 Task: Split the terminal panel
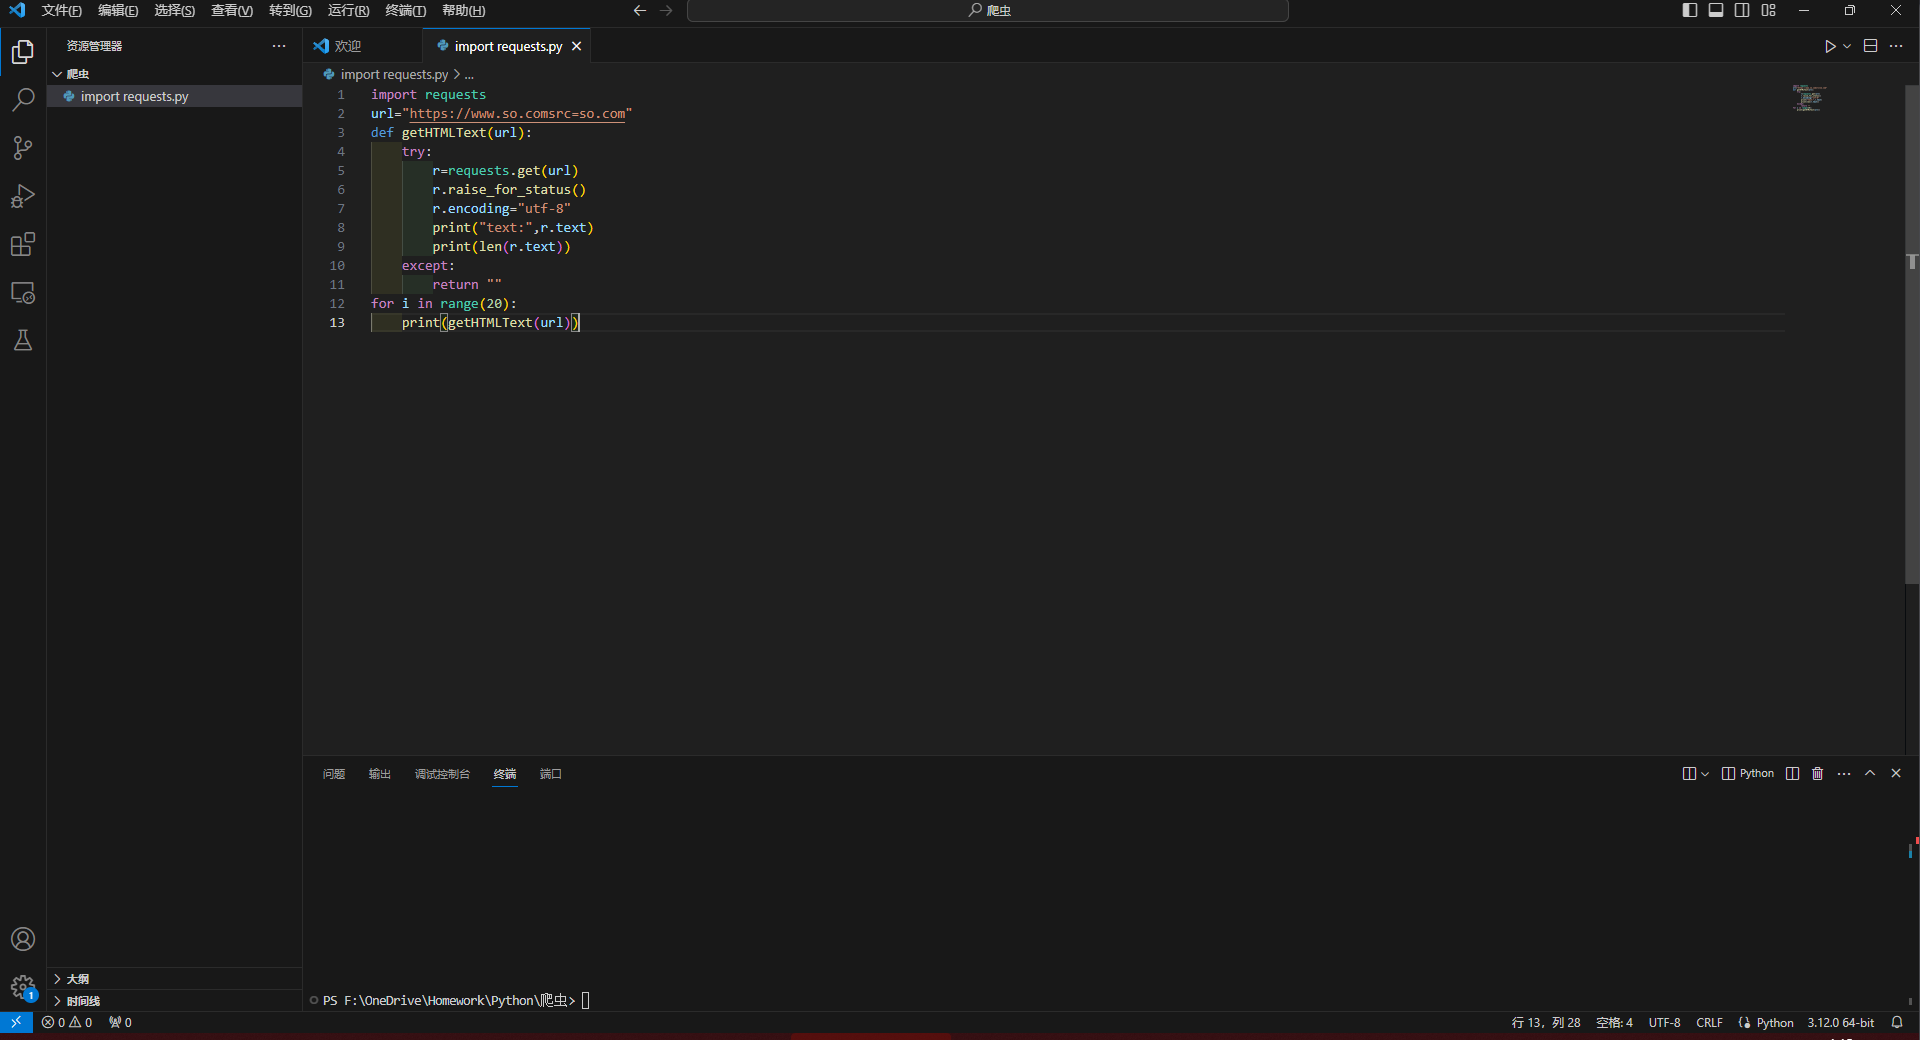tap(1792, 773)
